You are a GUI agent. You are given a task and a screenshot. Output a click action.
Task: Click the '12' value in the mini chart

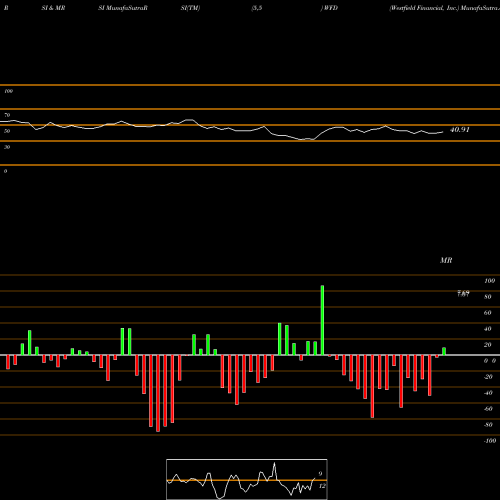point(322,486)
